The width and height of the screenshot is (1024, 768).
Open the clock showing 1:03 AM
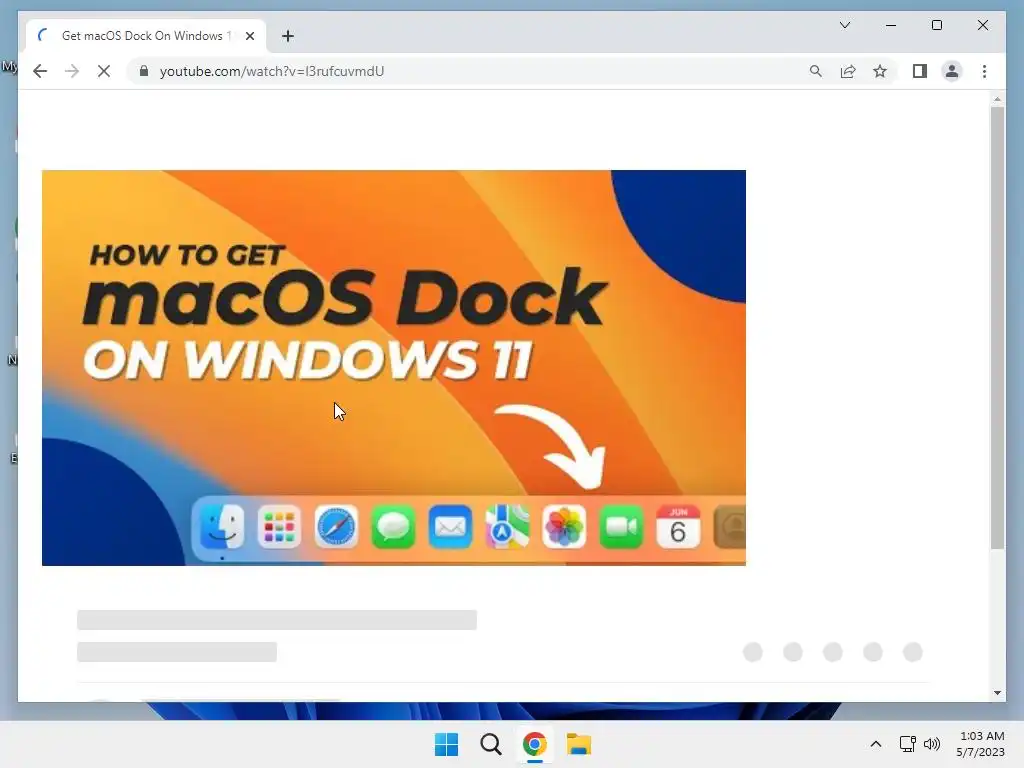[981, 744]
